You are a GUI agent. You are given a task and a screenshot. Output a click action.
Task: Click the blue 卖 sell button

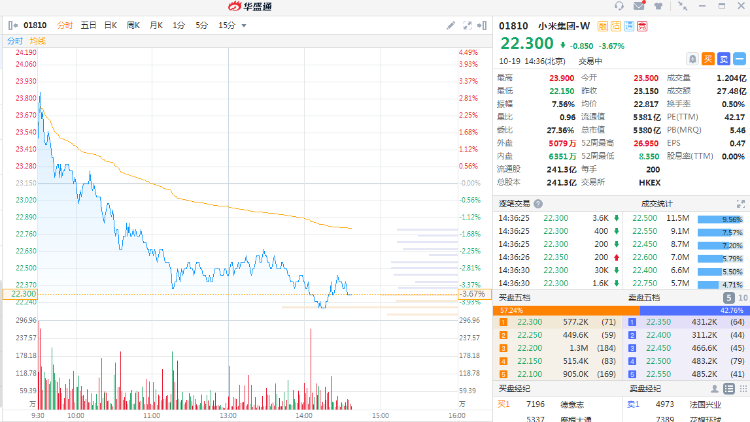(x=724, y=59)
